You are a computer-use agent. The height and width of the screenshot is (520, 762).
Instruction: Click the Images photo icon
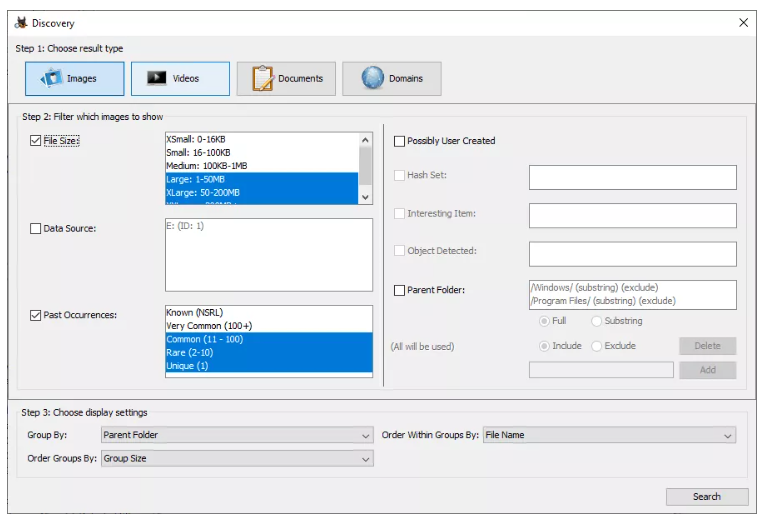(x=51, y=78)
